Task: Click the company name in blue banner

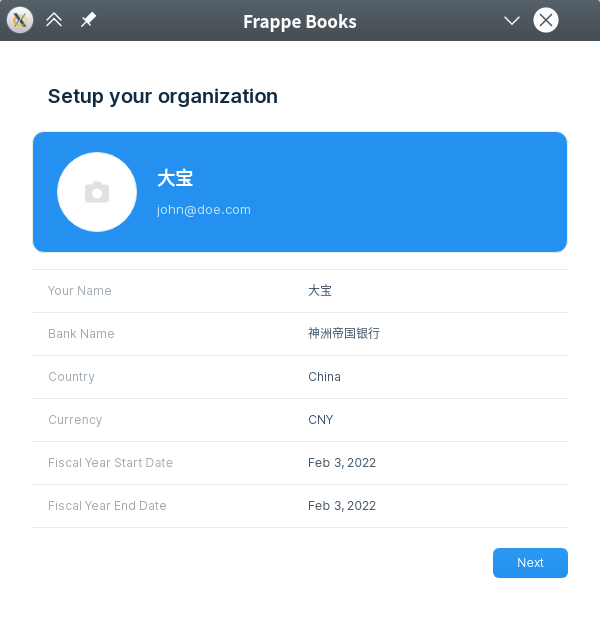Action: coord(175,179)
